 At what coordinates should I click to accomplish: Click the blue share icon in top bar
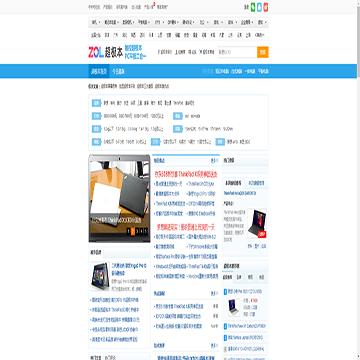[x=259, y=7]
